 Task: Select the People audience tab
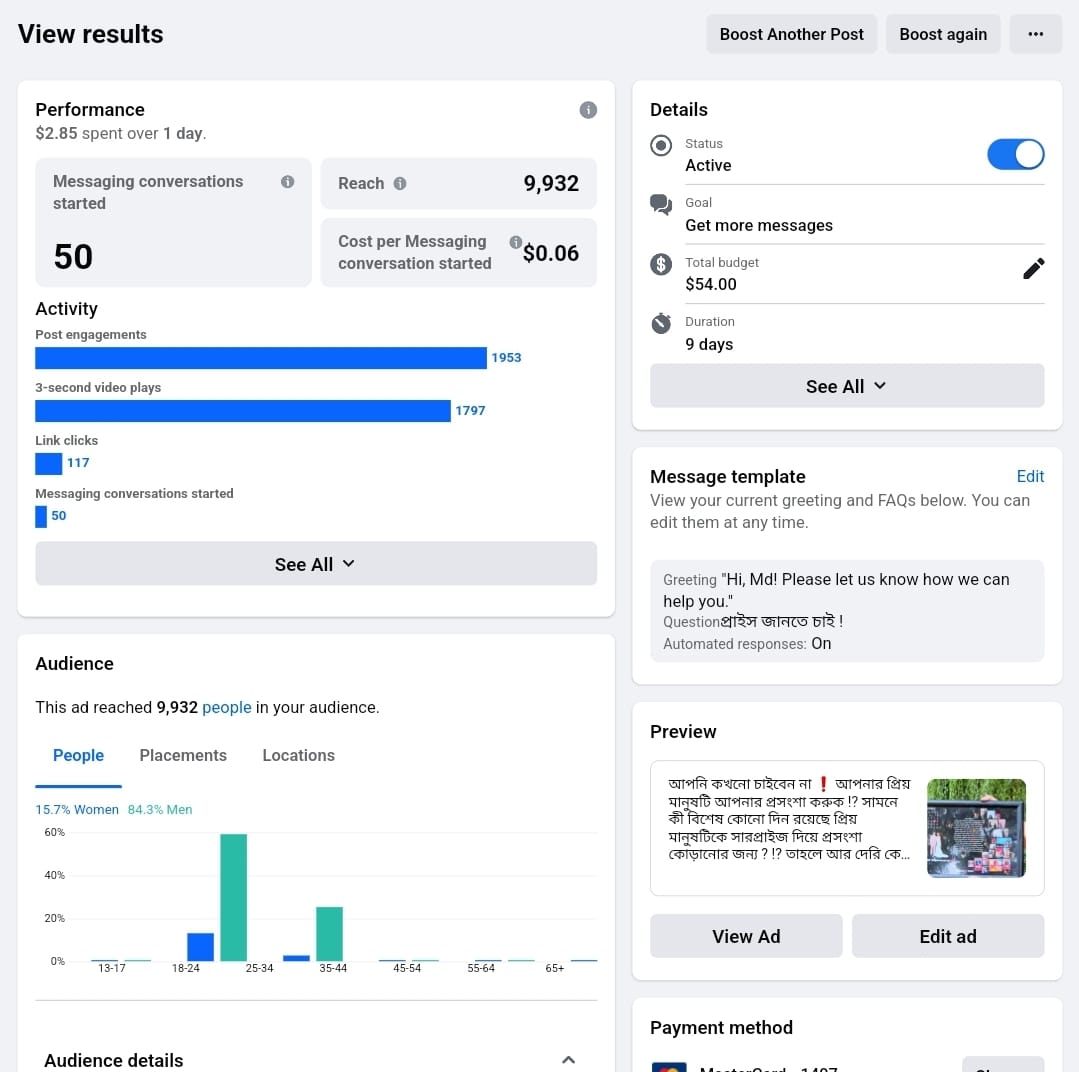(78, 755)
